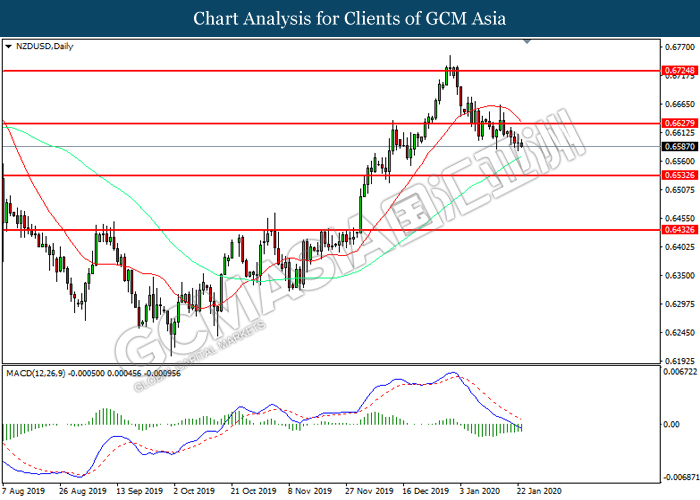Select the 0.61925 price axis value
This screenshot has height=500, width=700.
coord(680,361)
